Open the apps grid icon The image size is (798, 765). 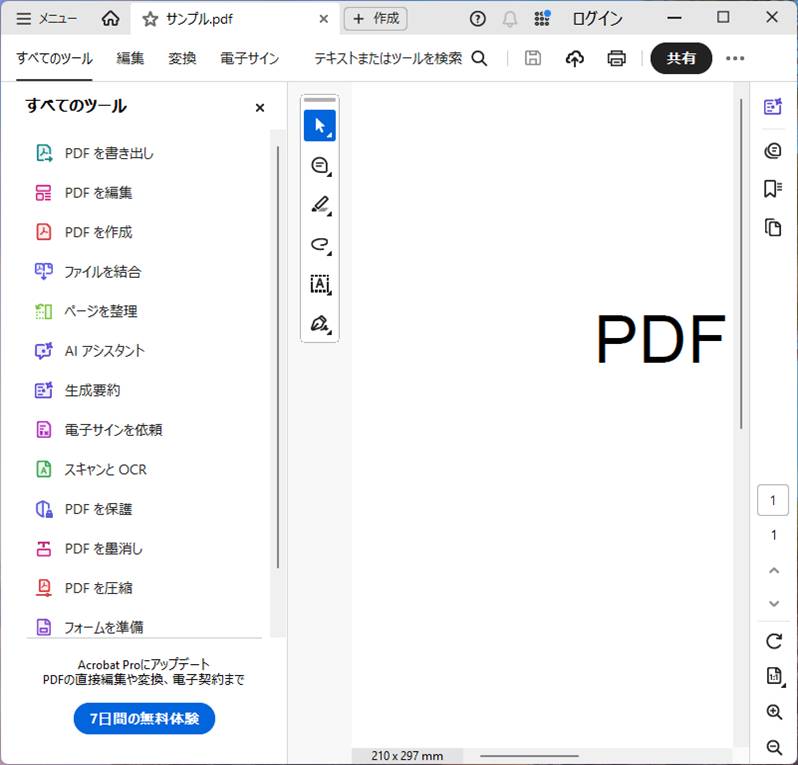[x=542, y=19]
